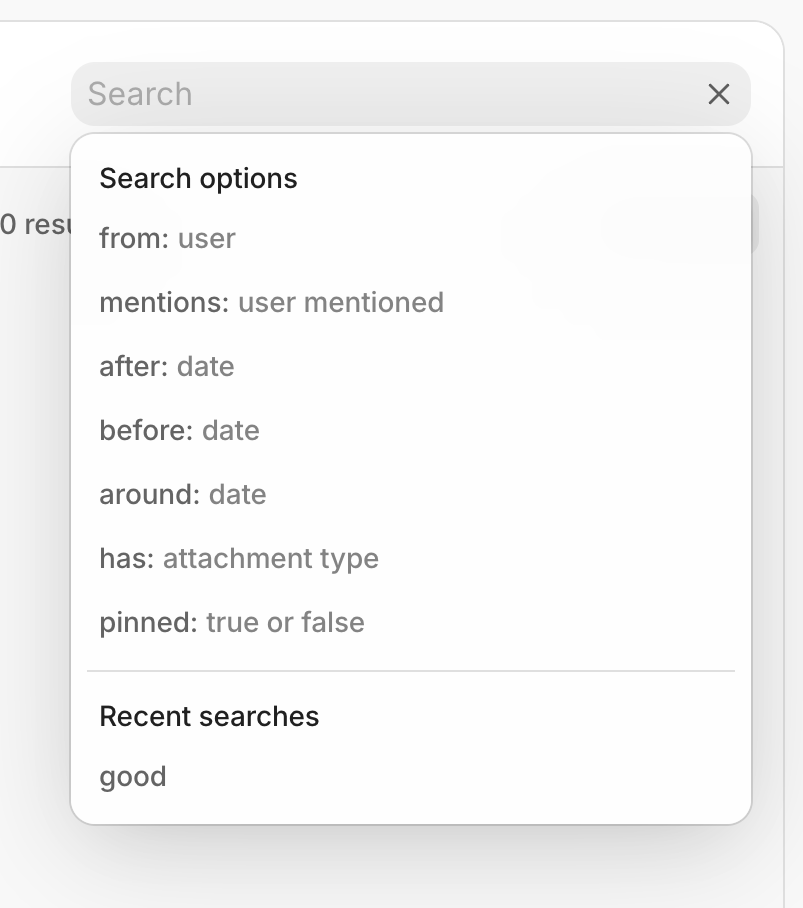Rerun the recent search "good"
Viewport: 803px width, 908px height.
[133, 777]
